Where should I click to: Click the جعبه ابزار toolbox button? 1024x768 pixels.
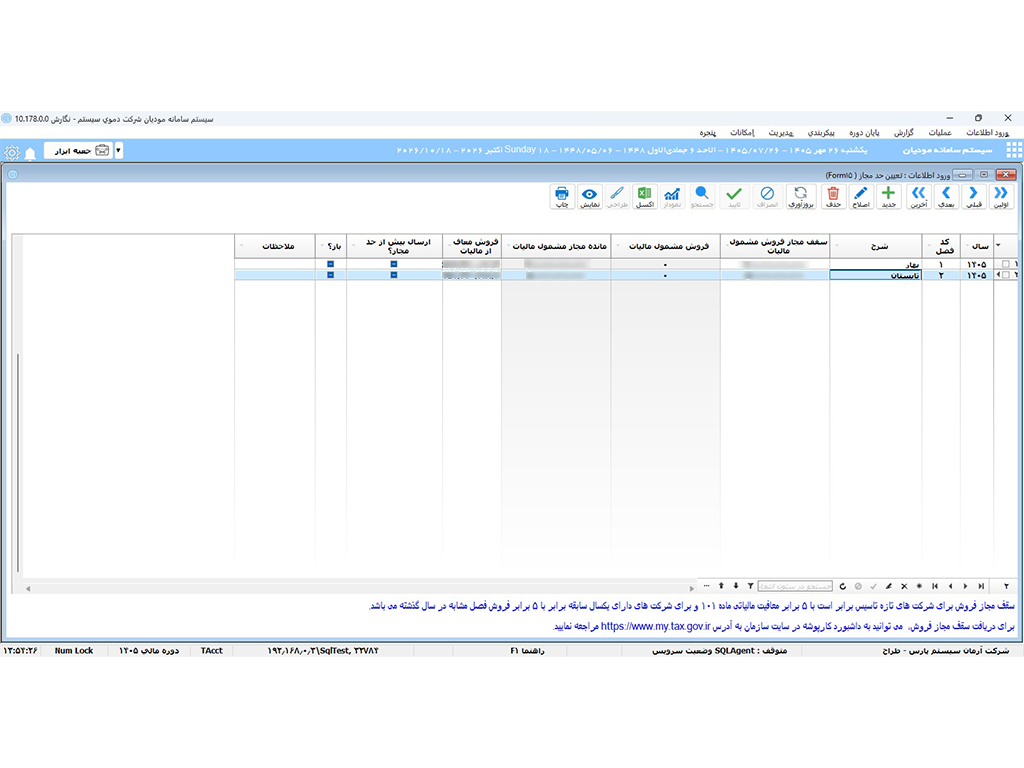pyautogui.click(x=78, y=150)
